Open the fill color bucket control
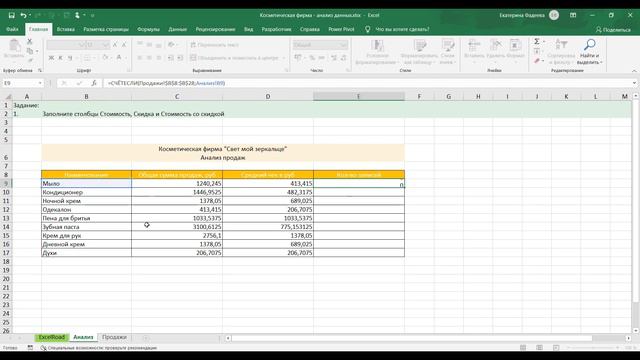The width and height of the screenshot is (640, 360). tap(105, 58)
